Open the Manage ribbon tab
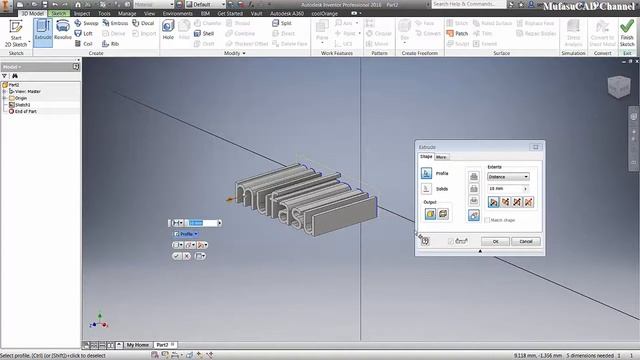Viewport: 640px width, 360px height. tap(127, 13)
